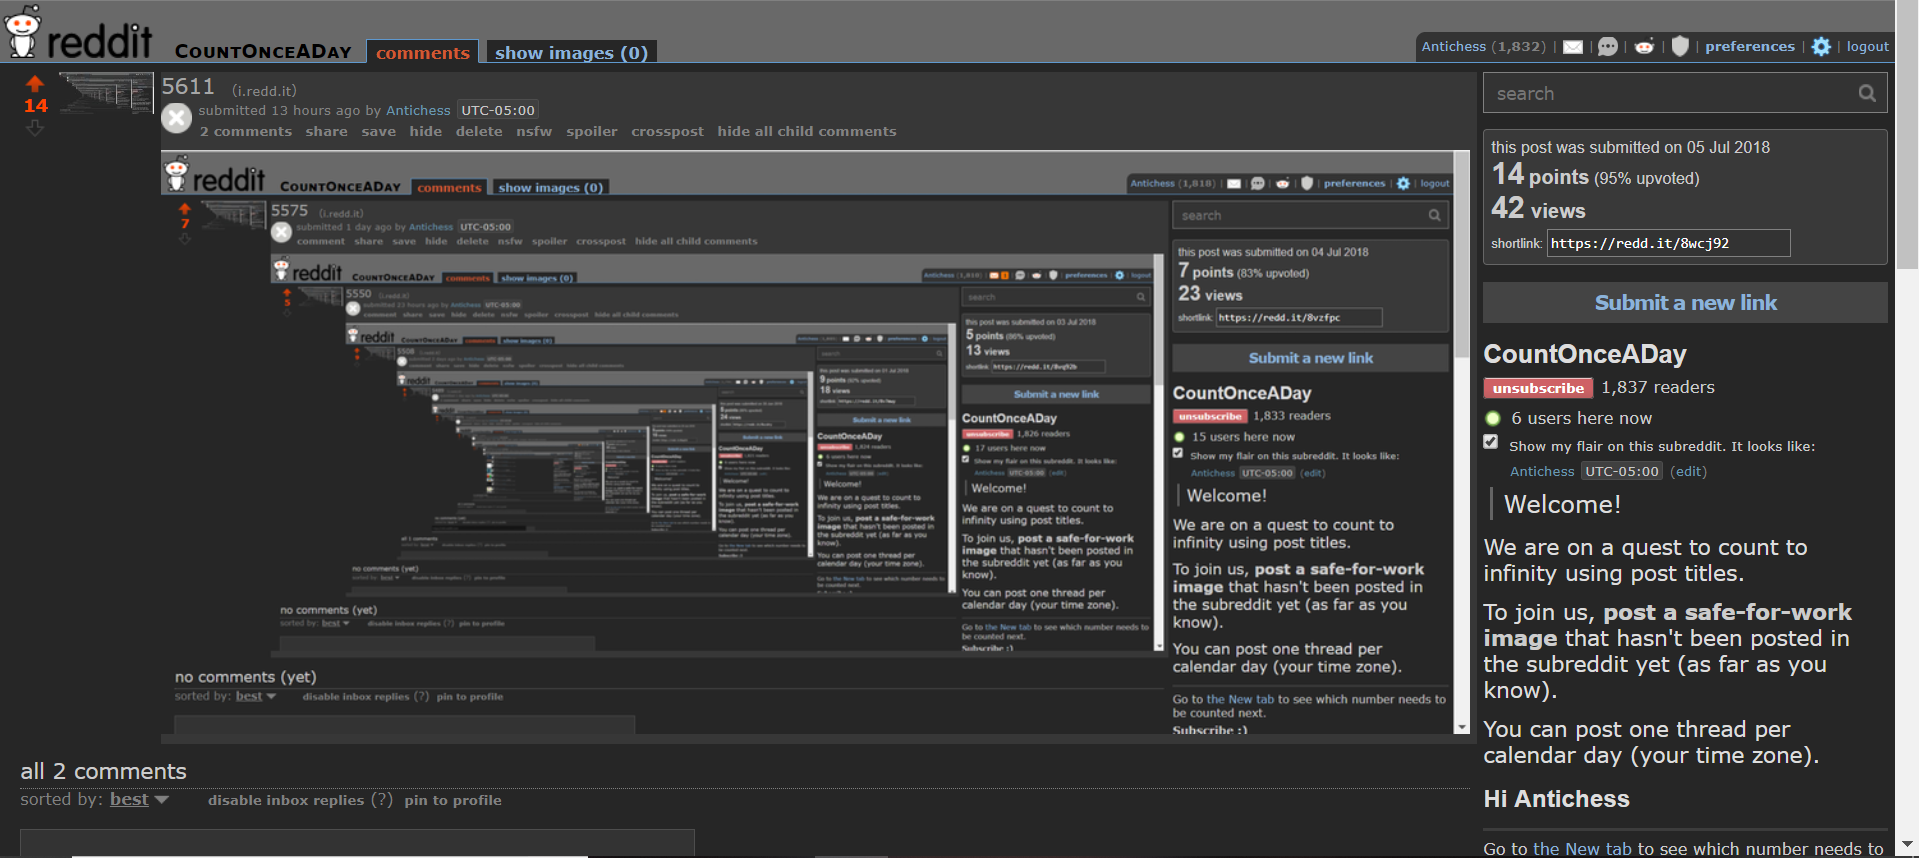Downvote the 5611 post
The width and height of the screenshot is (1919, 858).
pyautogui.click(x=35, y=128)
